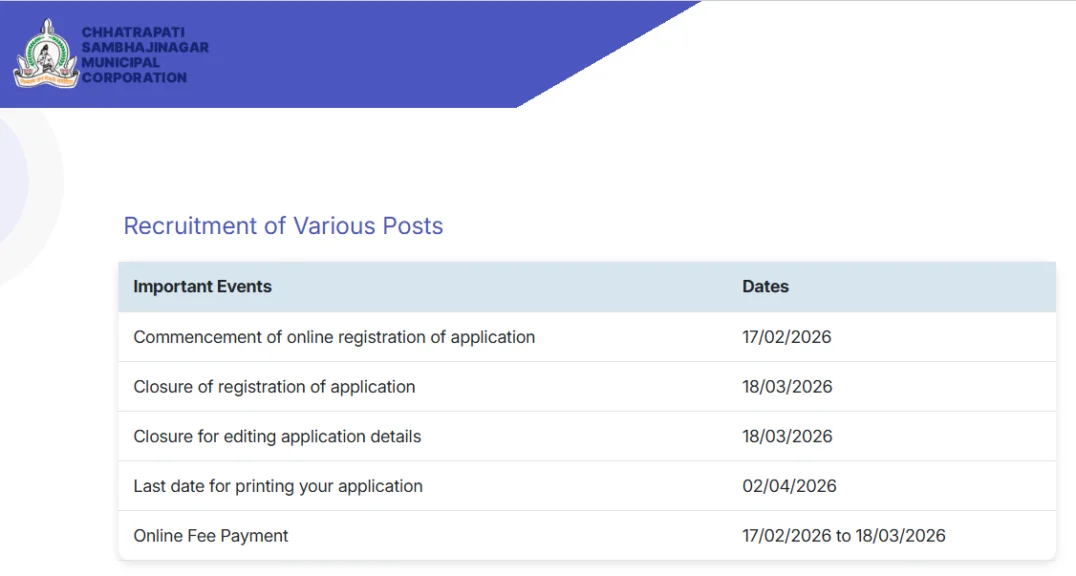Select the Closure for editing application details row
The height and width of the screenshot is (576, 1076).
(587, 436)
